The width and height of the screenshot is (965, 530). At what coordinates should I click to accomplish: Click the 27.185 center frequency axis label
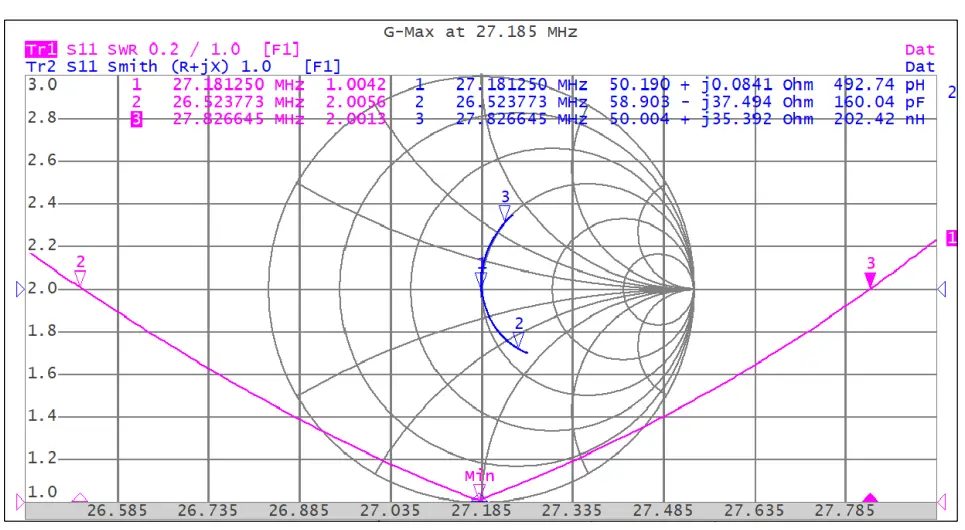(481, 510)
